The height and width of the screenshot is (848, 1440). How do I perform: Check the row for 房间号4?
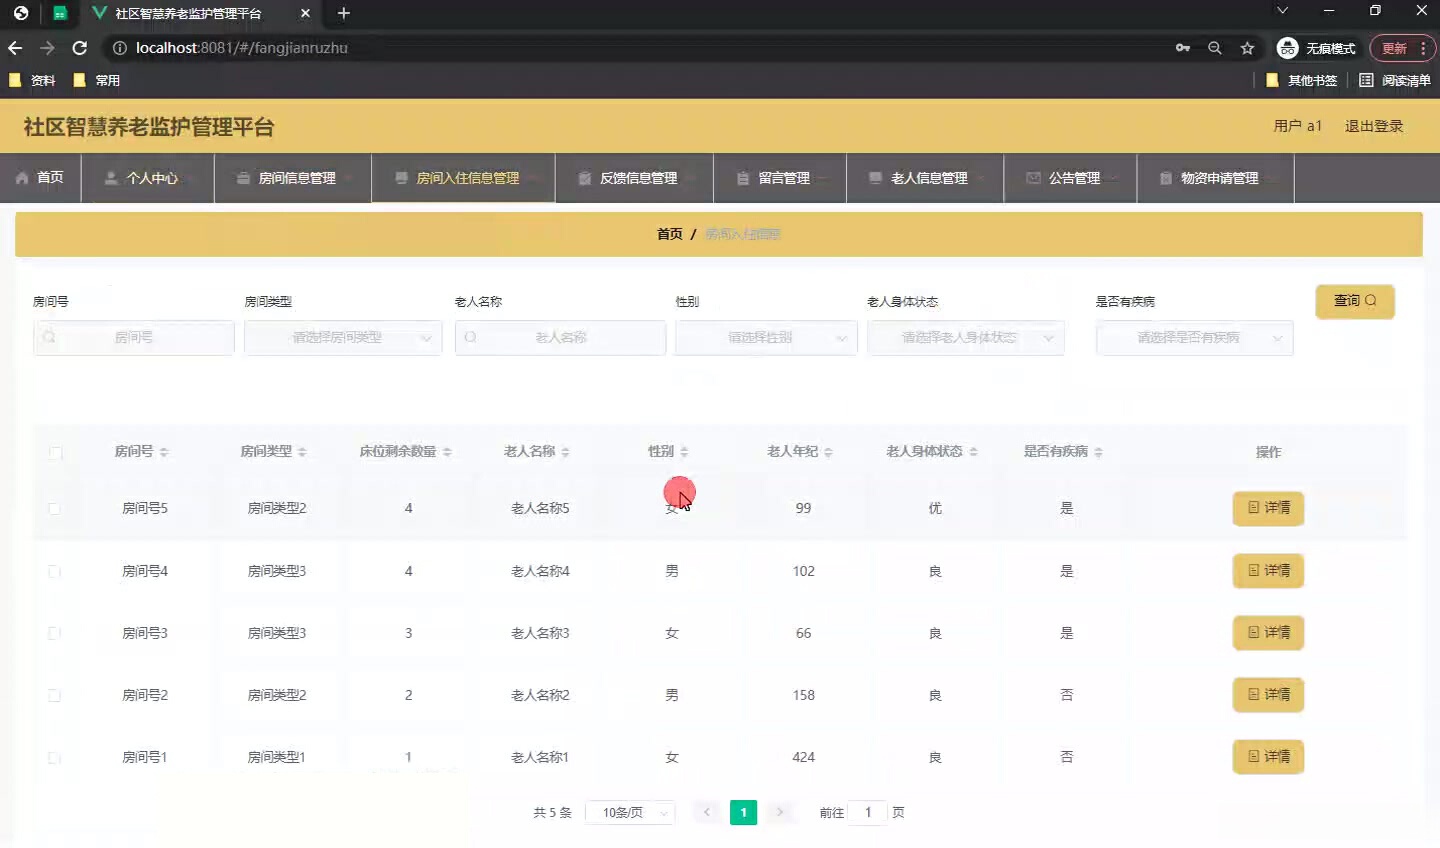54,571
